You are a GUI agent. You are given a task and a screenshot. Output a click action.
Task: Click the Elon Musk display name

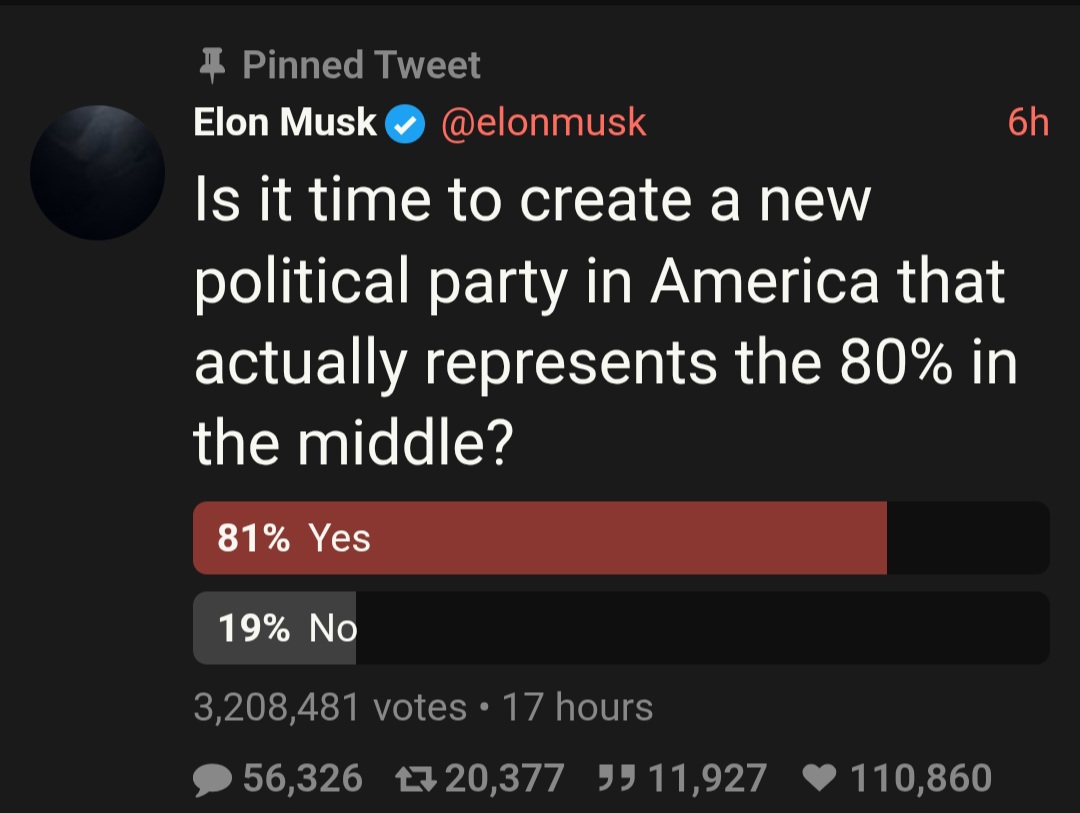click(x=285, y=123)
